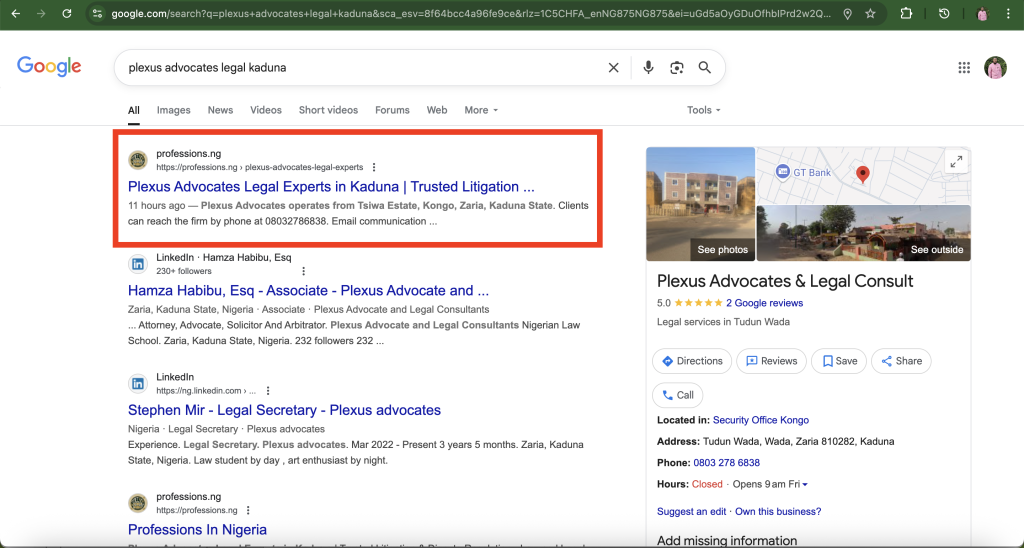Open more options for Hamza Habibu LinkedIn result
Screen dimensions: 1024x548
pyautogui.click(x=303, y=271)
